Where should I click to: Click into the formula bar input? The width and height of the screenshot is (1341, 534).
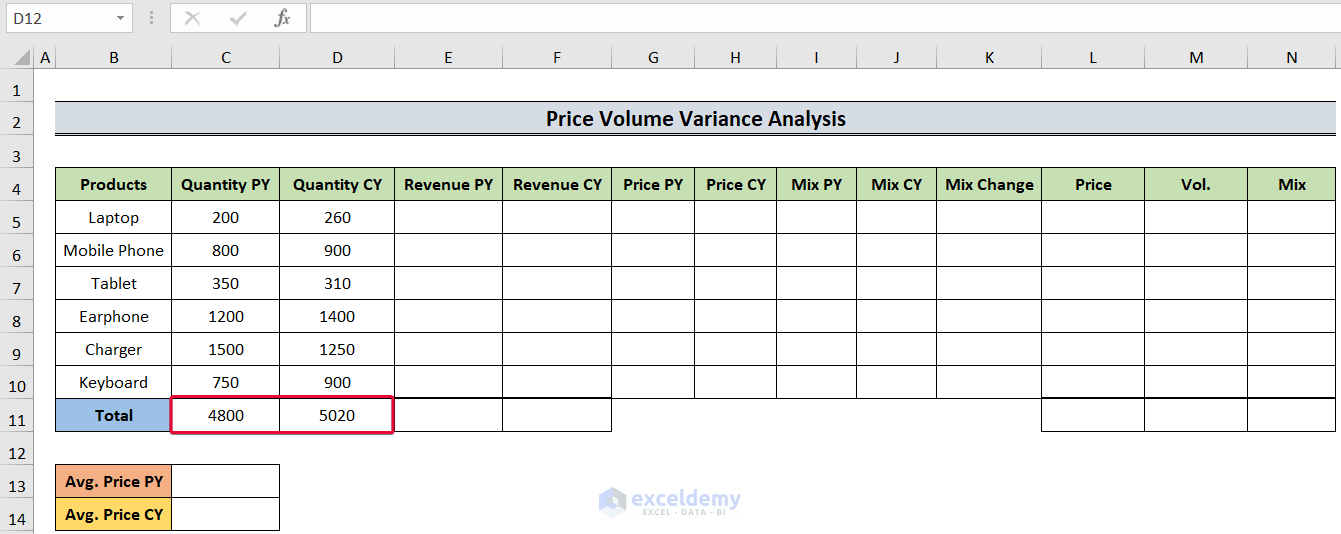(x=820, y=18)
